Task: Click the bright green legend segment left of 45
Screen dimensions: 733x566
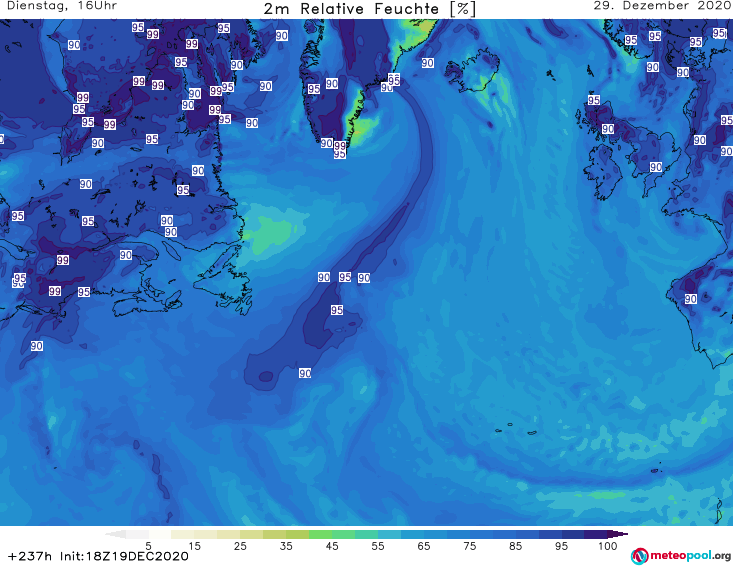Action: (320, 534)
